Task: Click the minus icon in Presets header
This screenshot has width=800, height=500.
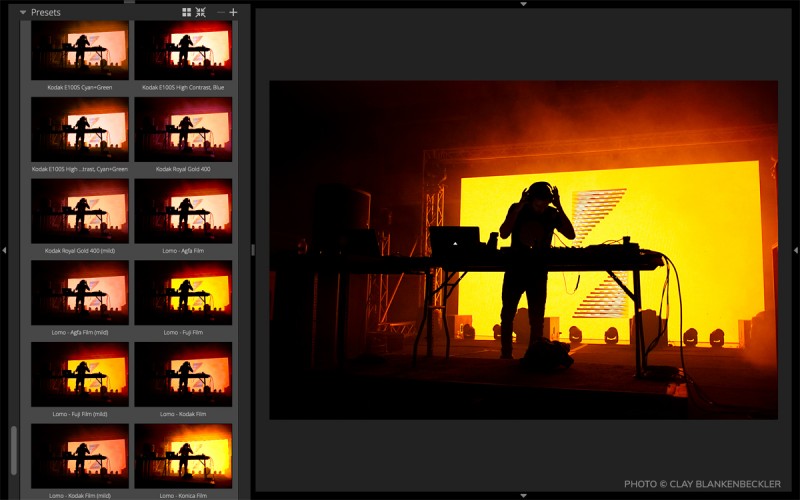Action: point(220,13)
